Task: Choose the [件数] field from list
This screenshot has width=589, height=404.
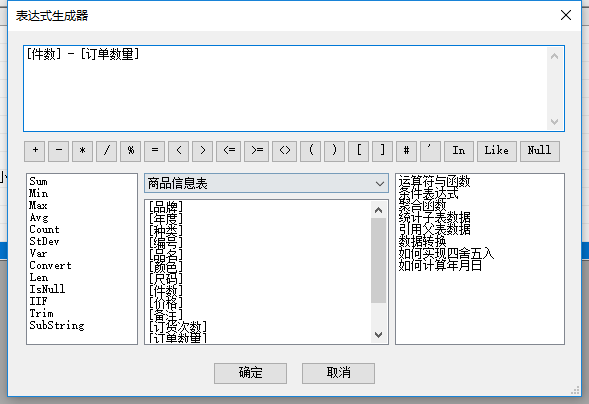Action: pos(166,290)
